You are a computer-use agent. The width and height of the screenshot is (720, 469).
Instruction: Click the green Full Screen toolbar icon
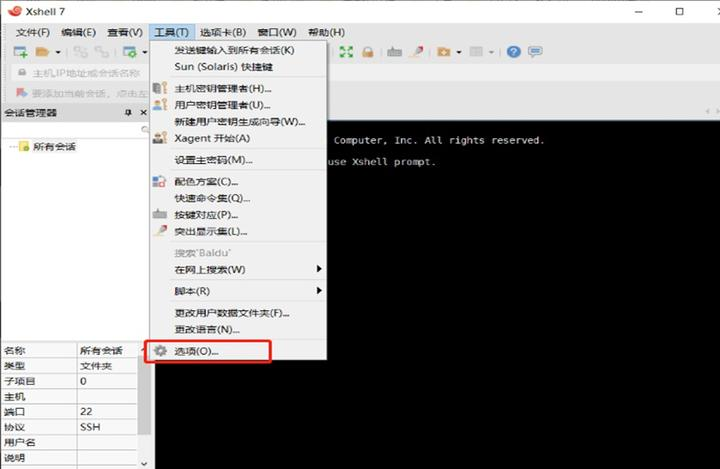point(346,52)
